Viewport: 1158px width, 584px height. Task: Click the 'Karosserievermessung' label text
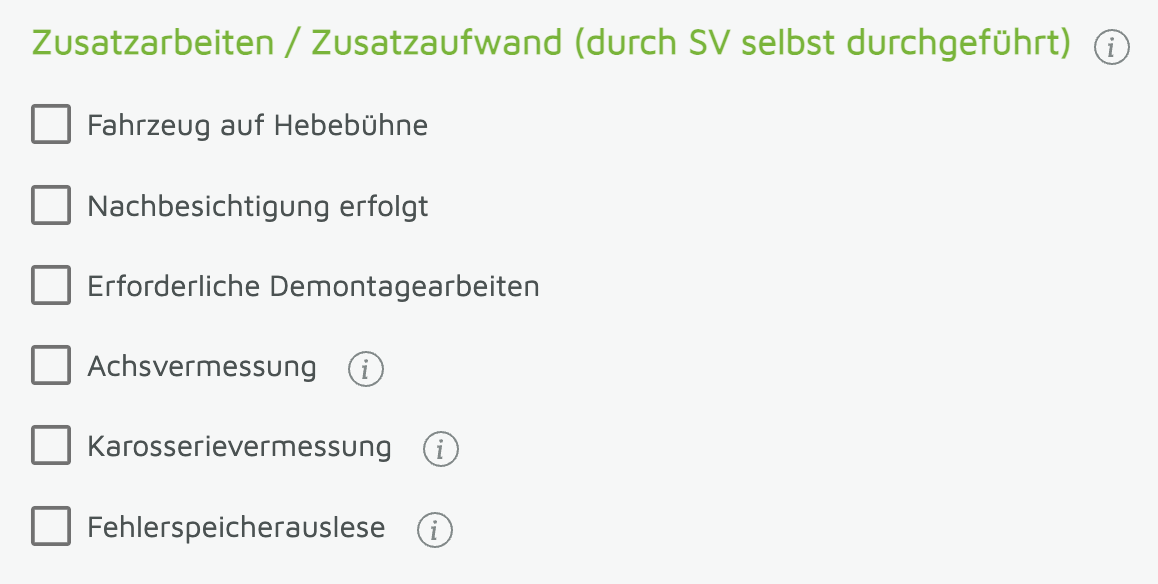pos(239,446)
